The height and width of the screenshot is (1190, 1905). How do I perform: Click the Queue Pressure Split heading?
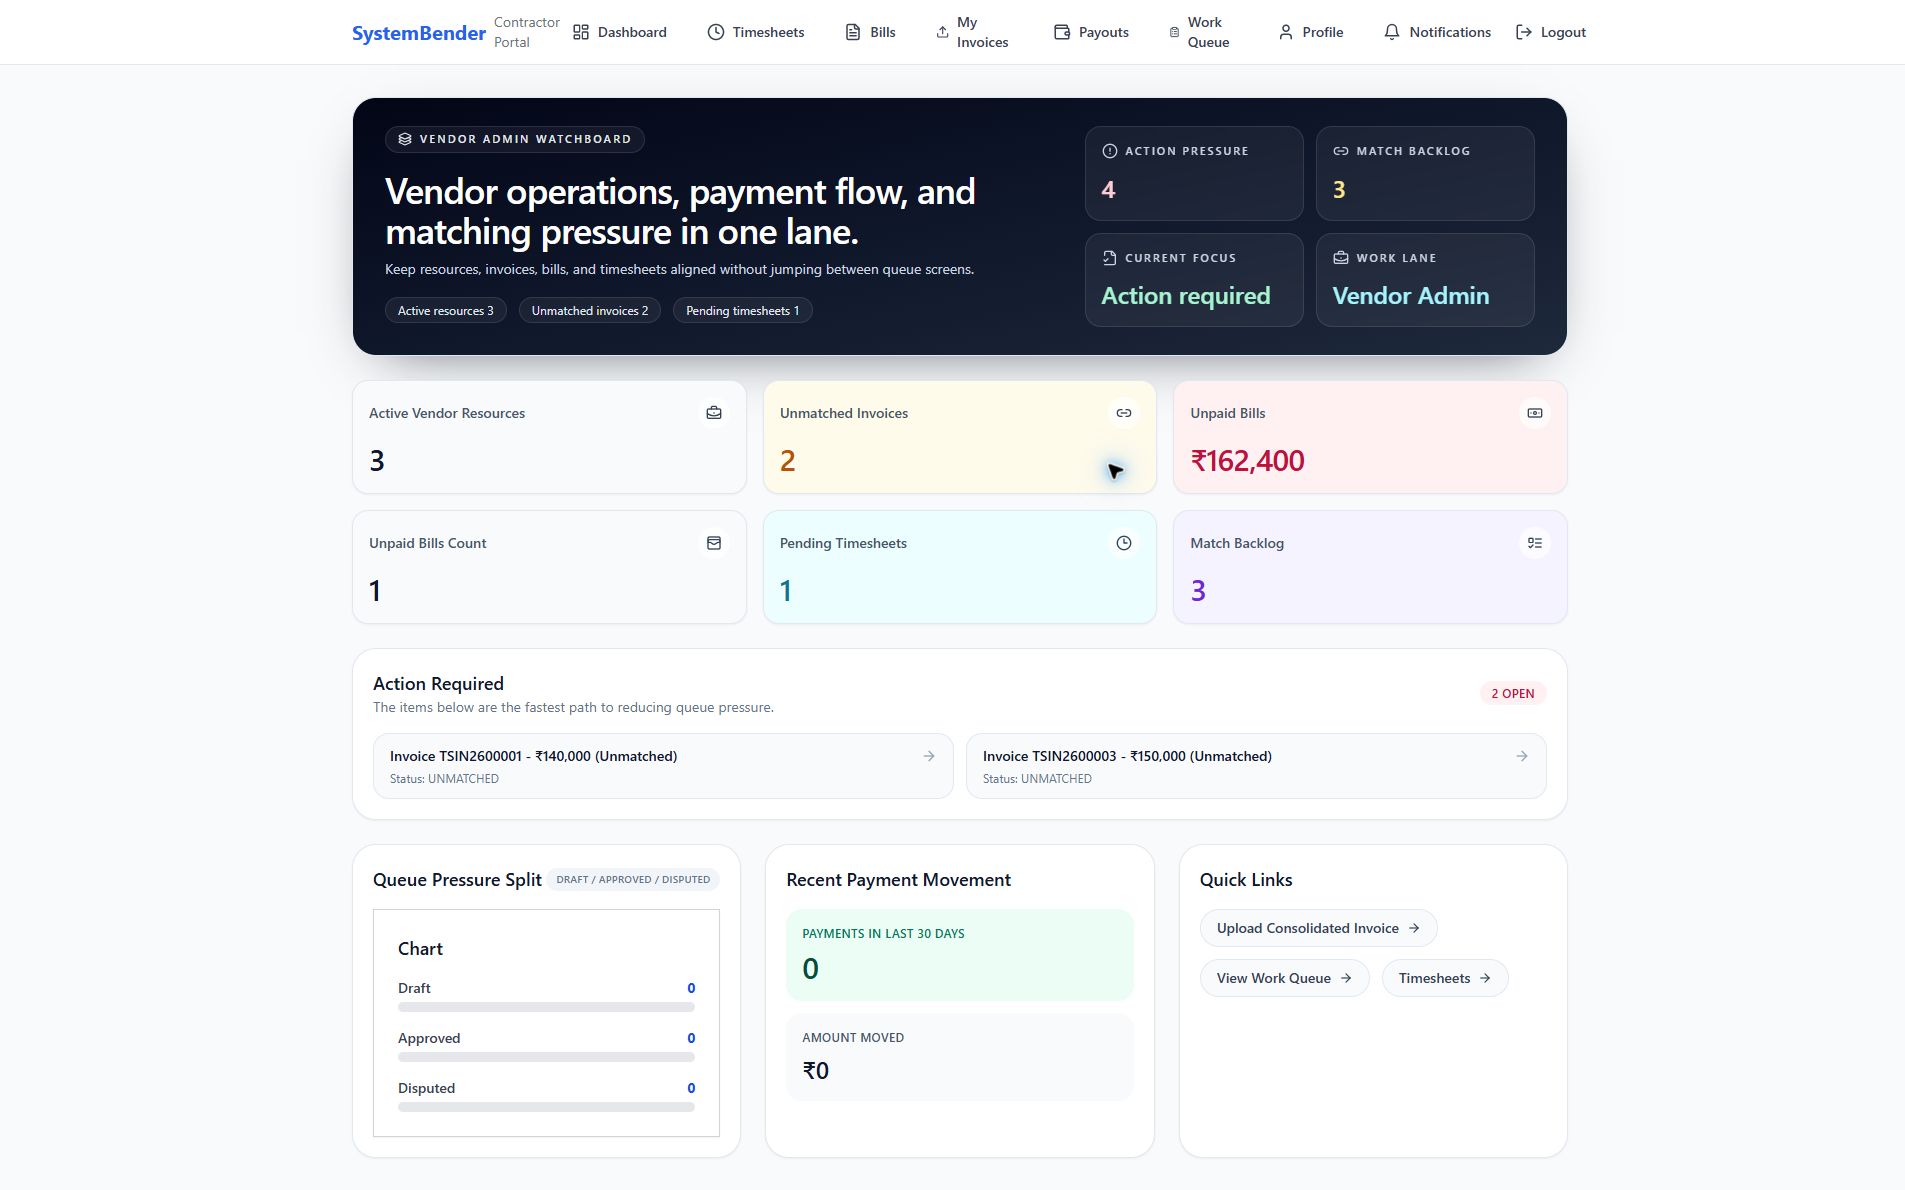point(457,880)
